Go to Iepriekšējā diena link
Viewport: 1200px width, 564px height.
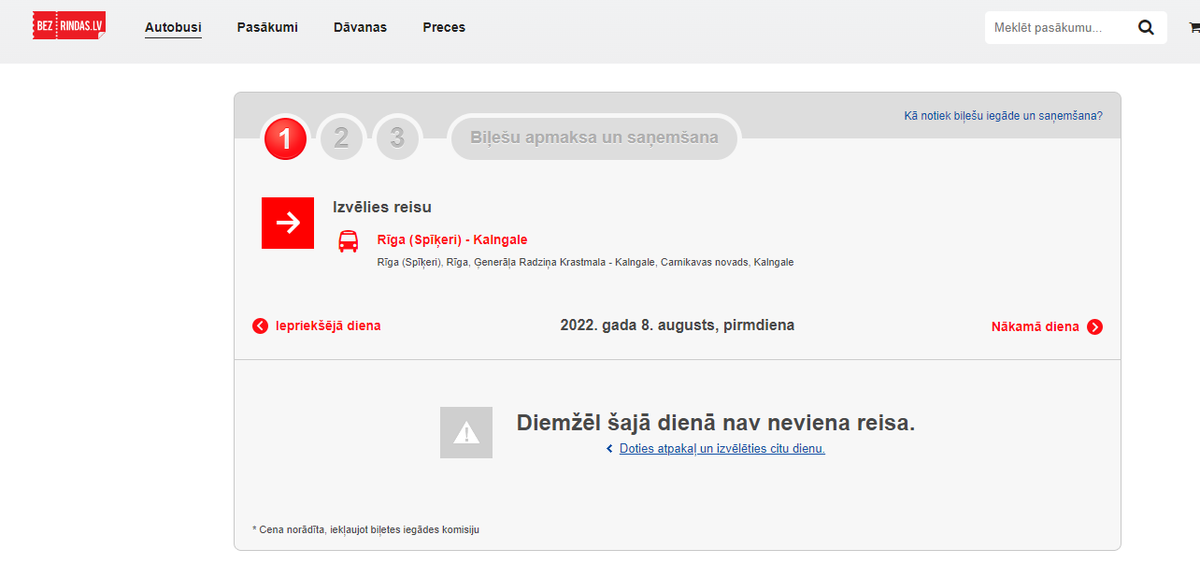pyautogui.click(x=328, y=326)
